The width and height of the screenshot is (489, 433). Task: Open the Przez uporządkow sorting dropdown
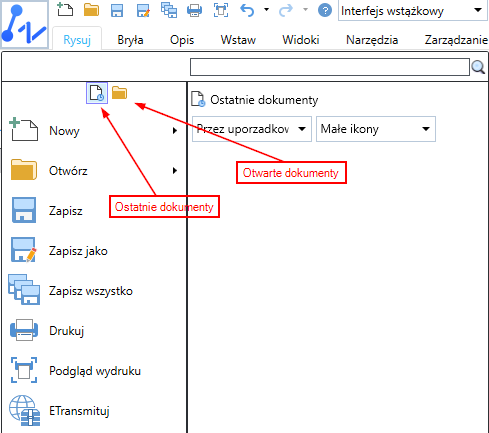(252, 129)
